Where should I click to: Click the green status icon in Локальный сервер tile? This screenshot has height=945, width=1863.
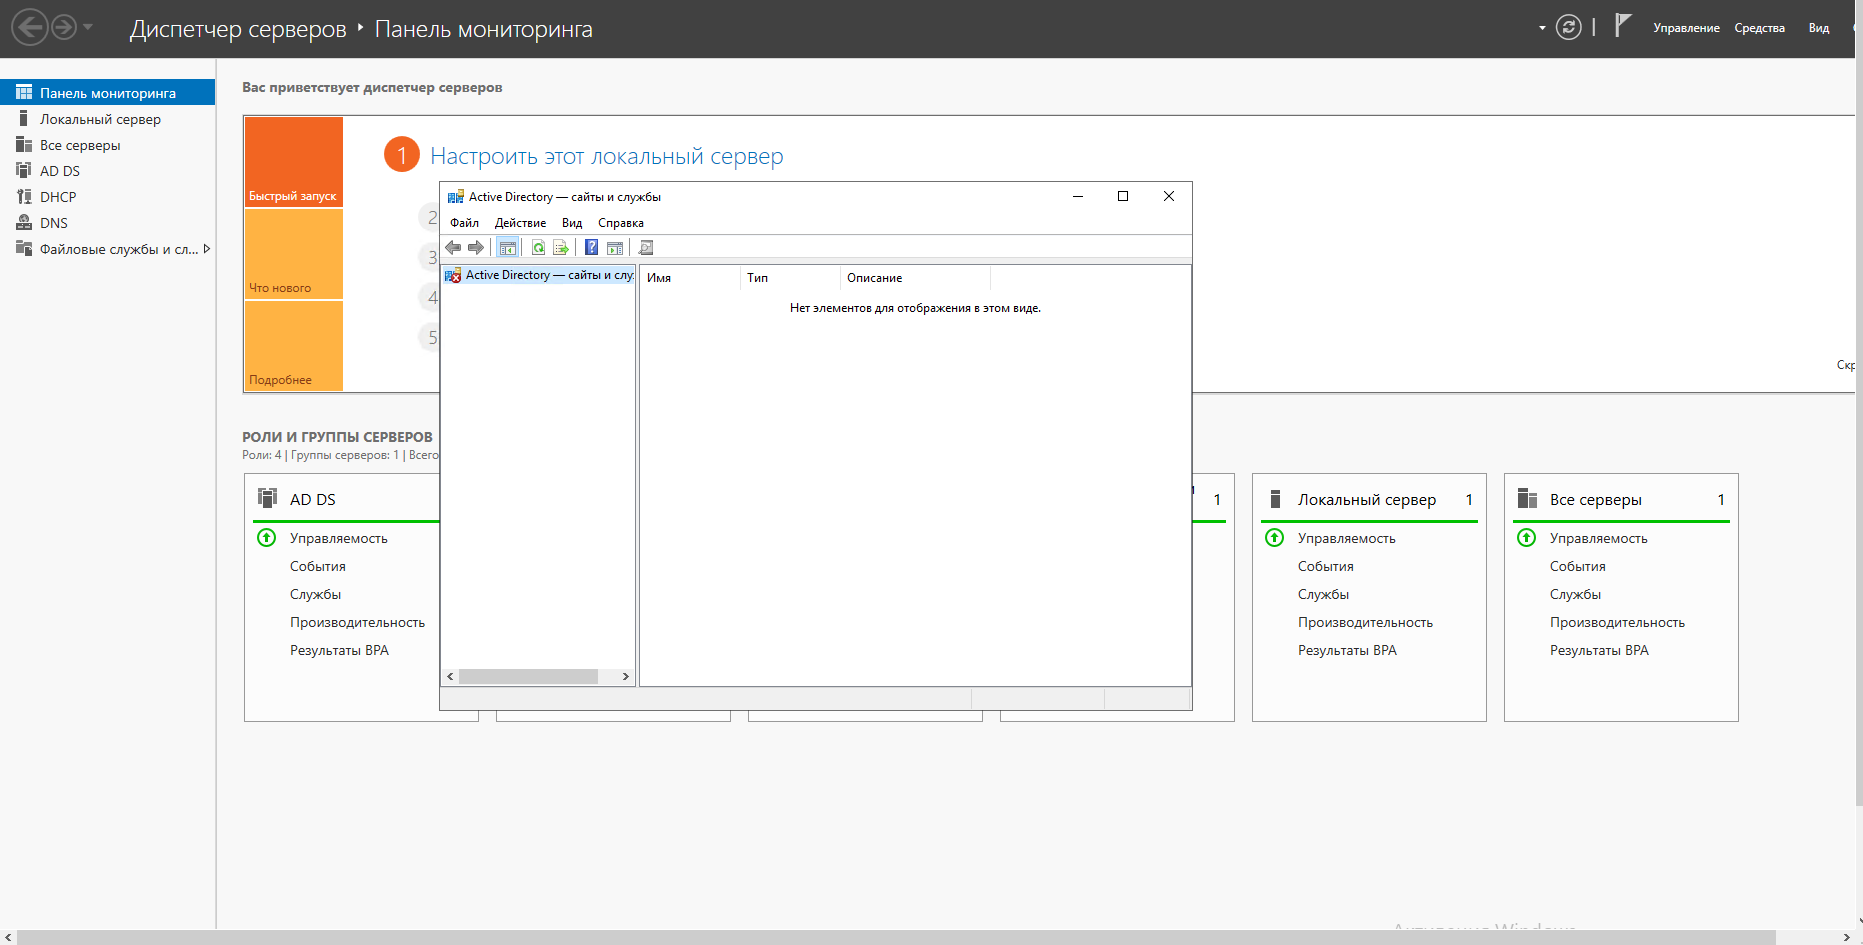[1275, 538]
